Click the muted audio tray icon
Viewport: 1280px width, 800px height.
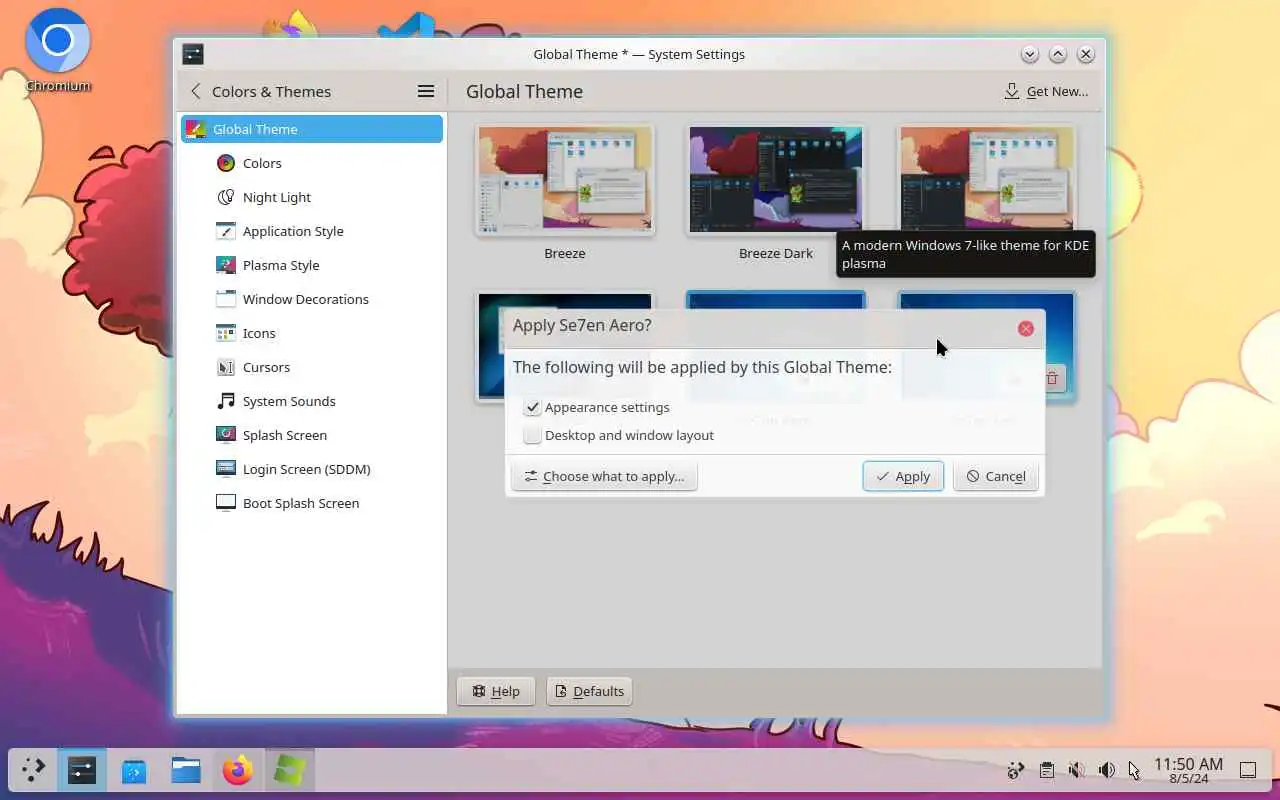[x=1076, y=770]
